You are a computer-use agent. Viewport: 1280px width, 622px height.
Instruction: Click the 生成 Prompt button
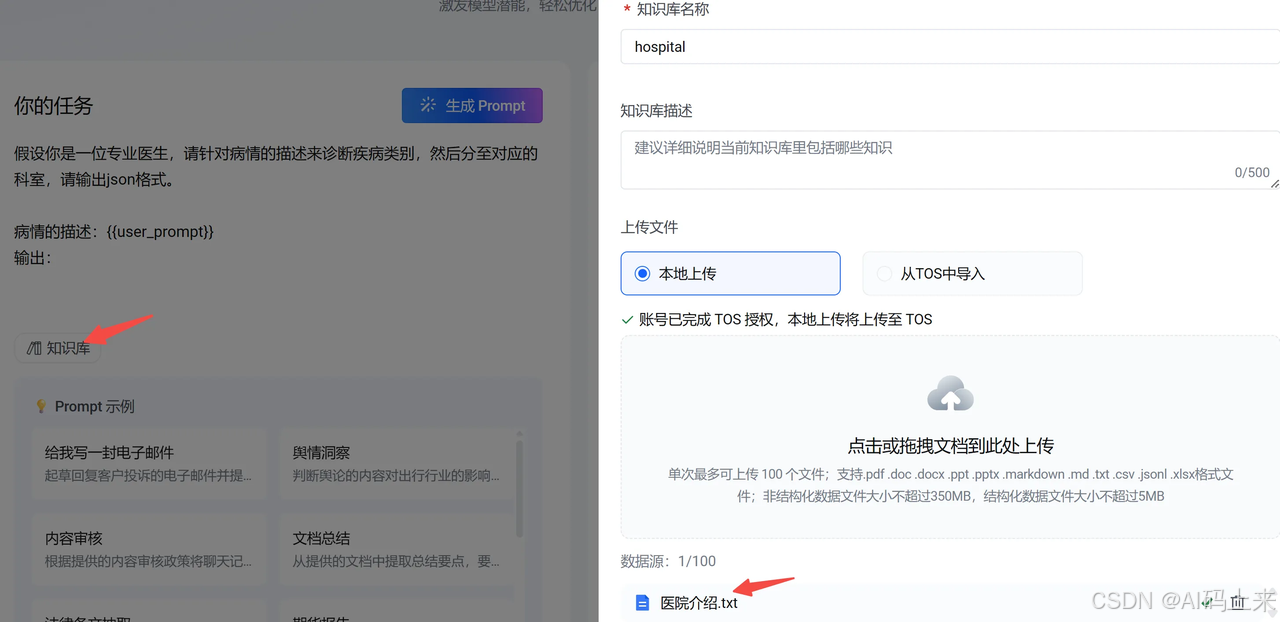(x=472, y=105)
